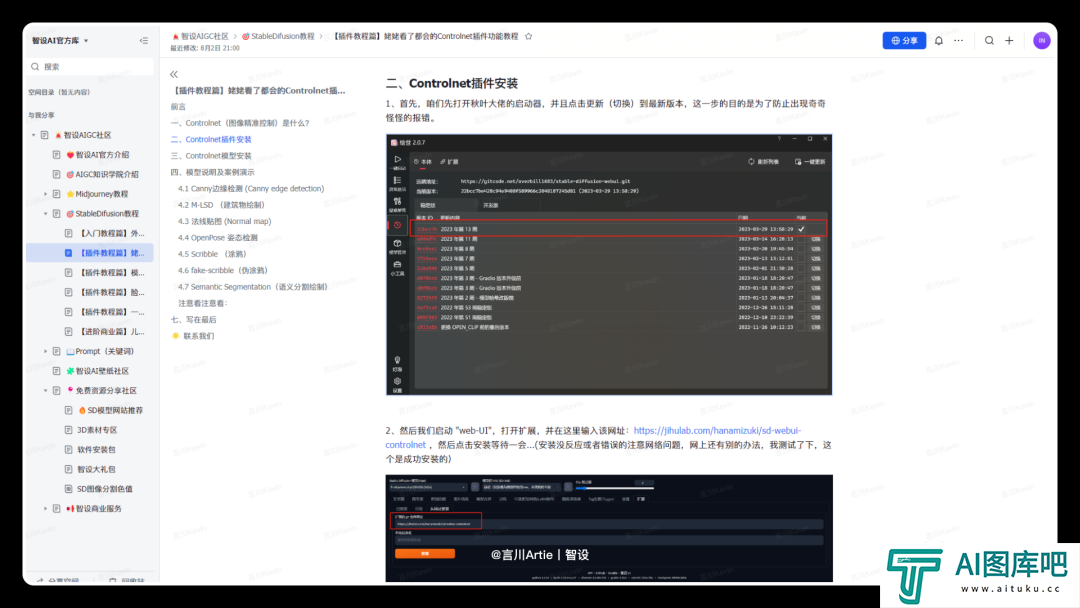The height and width of the screenshot is (608, 1080).
Task: Collapse the outline panel with double-chevron icon
Action: [174, 74]
